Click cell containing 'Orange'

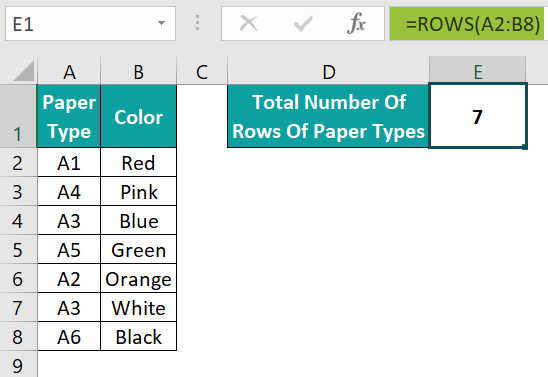[x=138, y=278]
